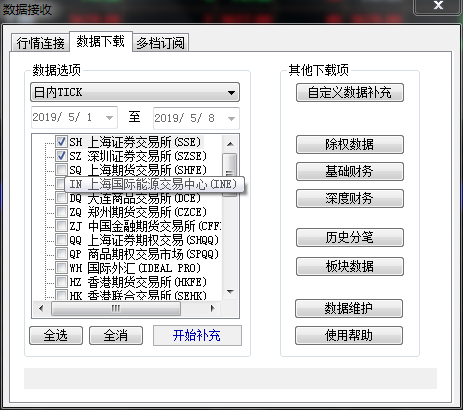Uncheck the SZ 深圳证券交易所 checkbox
This screenshot has height=410, width=463.
pos(61,156)
